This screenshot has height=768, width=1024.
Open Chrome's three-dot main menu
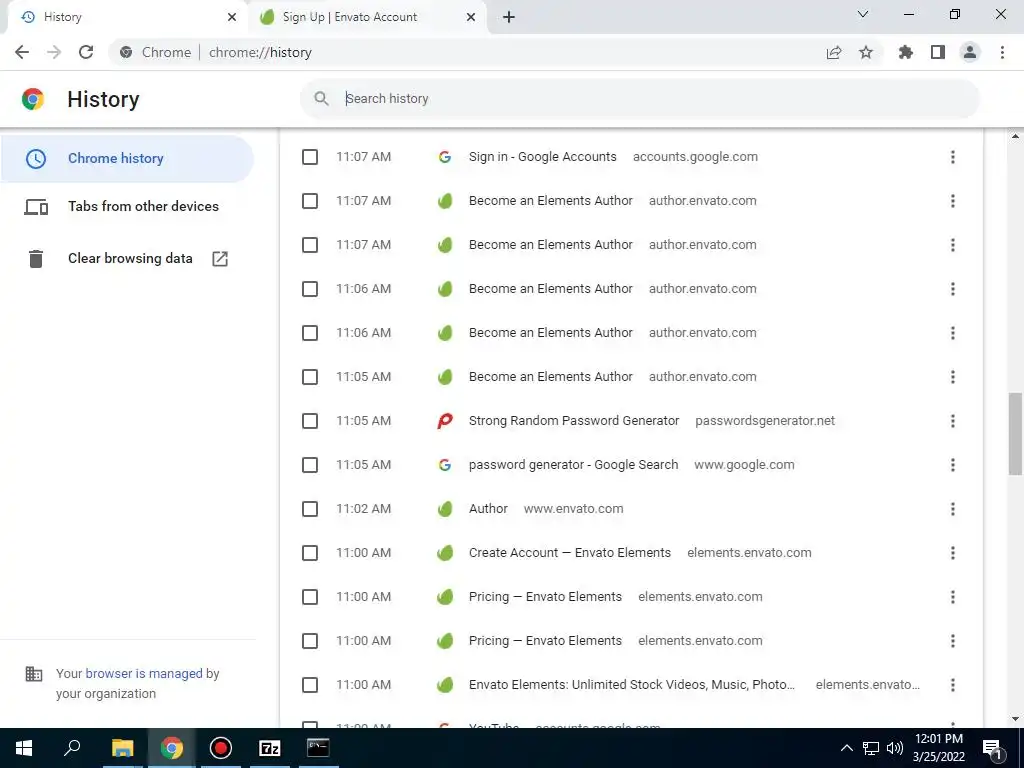[x=1002, y=52]
